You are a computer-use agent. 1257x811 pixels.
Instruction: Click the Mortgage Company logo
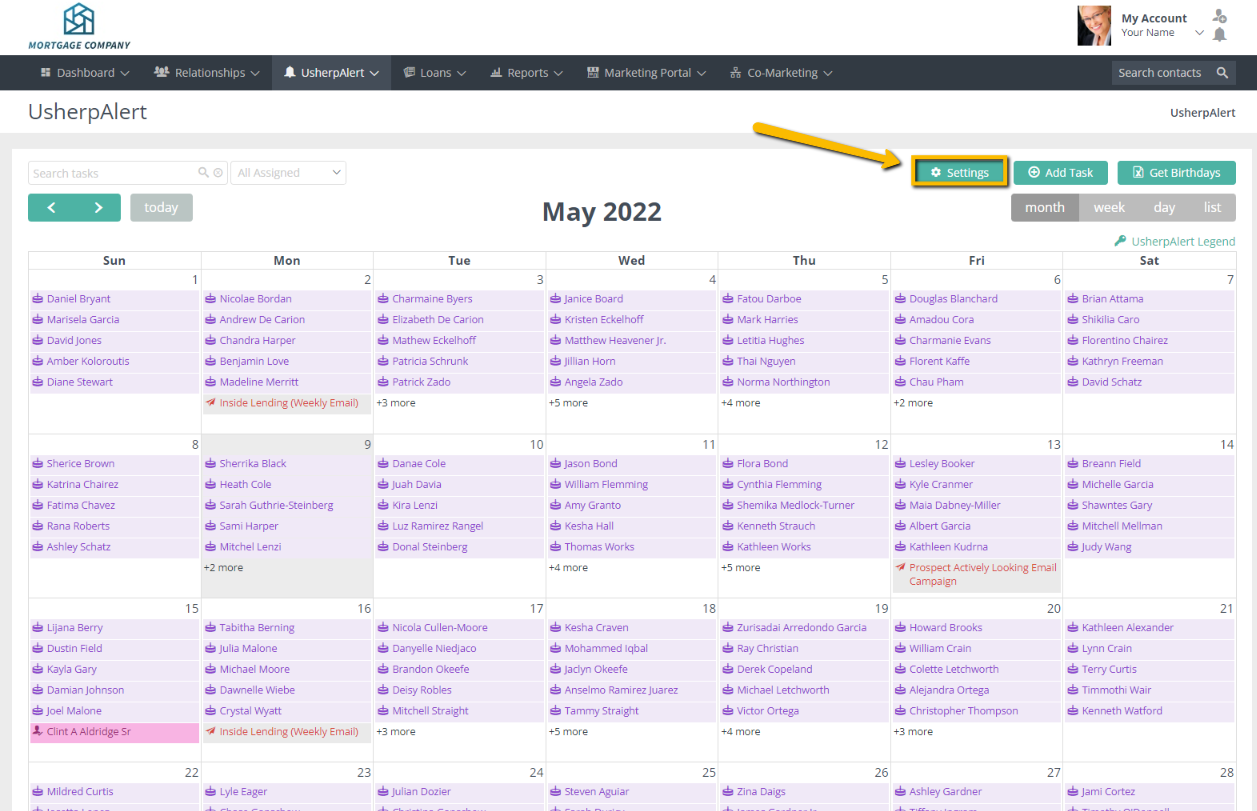point(79,26)
